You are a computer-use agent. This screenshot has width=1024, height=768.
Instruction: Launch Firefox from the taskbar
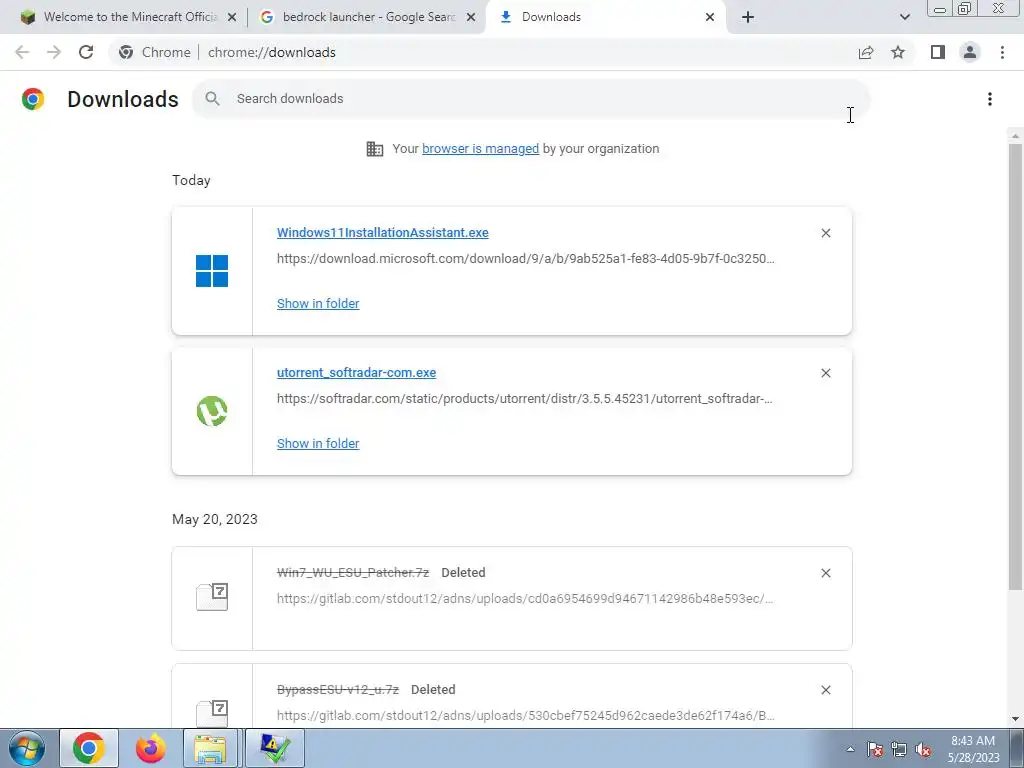(150, 748)
